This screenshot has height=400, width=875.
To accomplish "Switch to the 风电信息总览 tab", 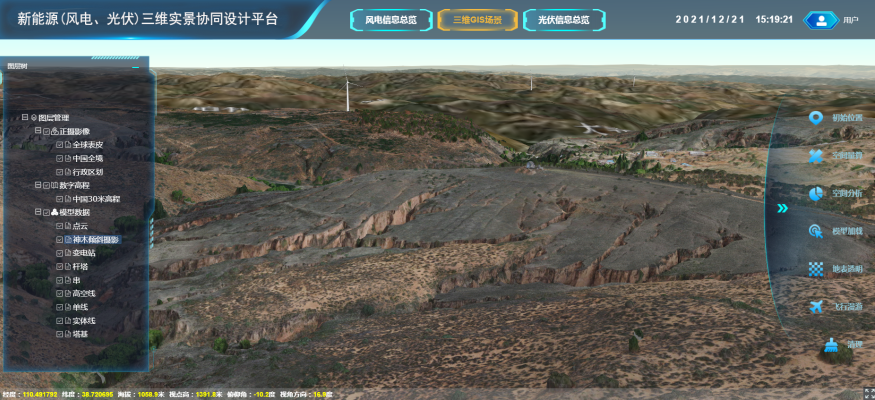I will (392, 19).
